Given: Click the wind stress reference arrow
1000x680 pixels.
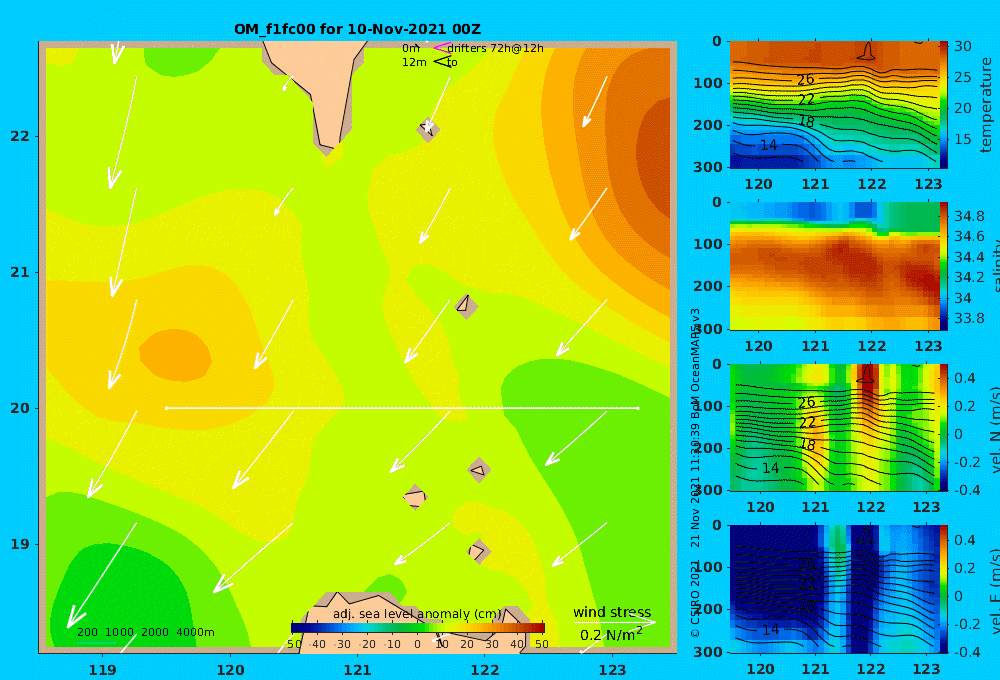Looking at the screenshot, I should [x=614, y=623].
